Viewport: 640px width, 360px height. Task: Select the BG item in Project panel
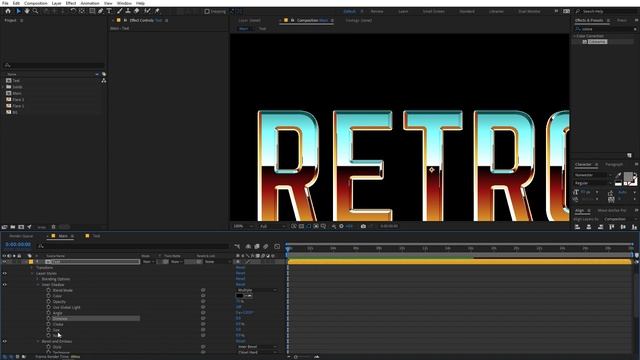coord(15,112)
